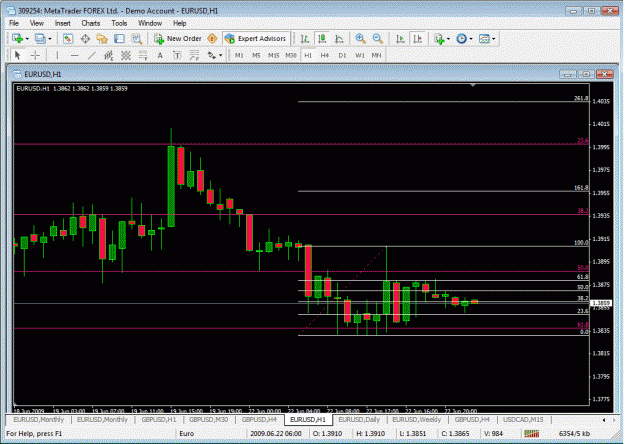Click the 1.3859 current price label
Image resolution: width=625 pixels, height=444 pixels.
pyautogui.click(x=600, y=303)
